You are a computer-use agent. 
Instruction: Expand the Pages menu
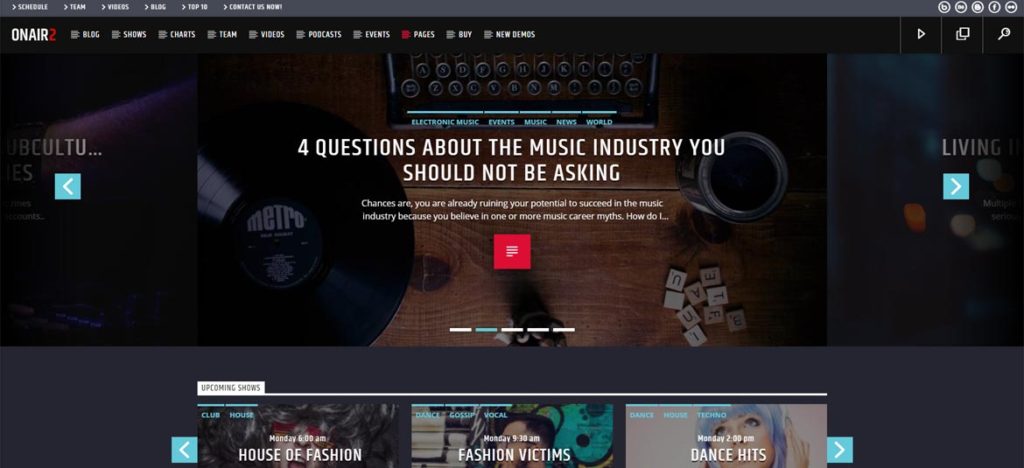418,35
